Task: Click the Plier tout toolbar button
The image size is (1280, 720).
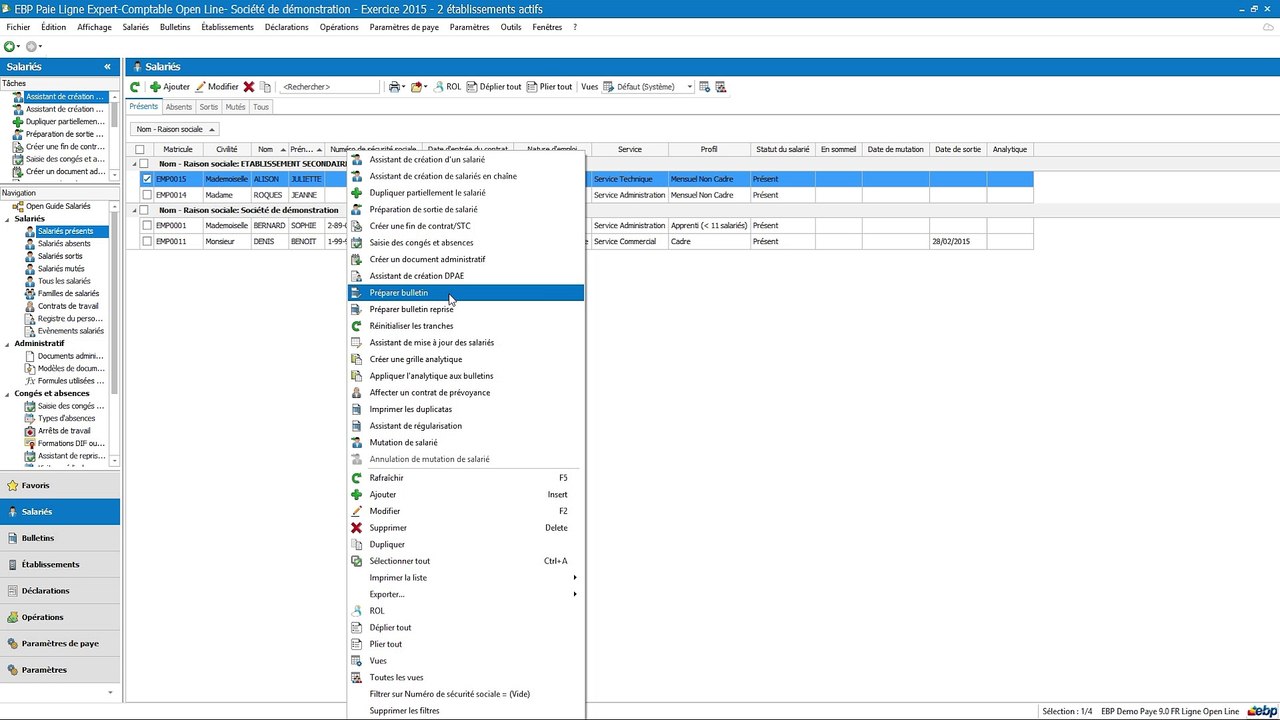Action: [x=549, y=87]
